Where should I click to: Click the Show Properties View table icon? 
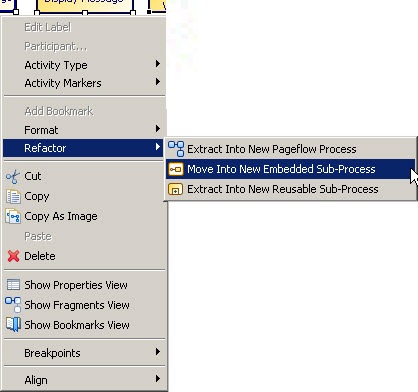coord(13,285)
